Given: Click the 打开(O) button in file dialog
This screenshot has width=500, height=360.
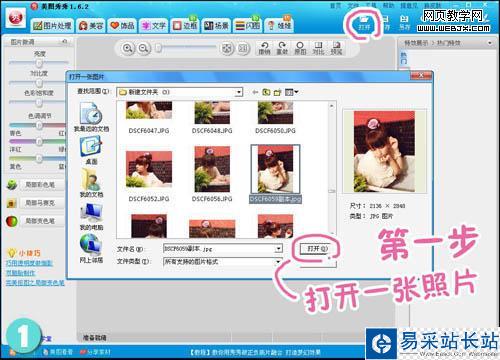Looking at the screenshot, I should click(x=317, y=249).
